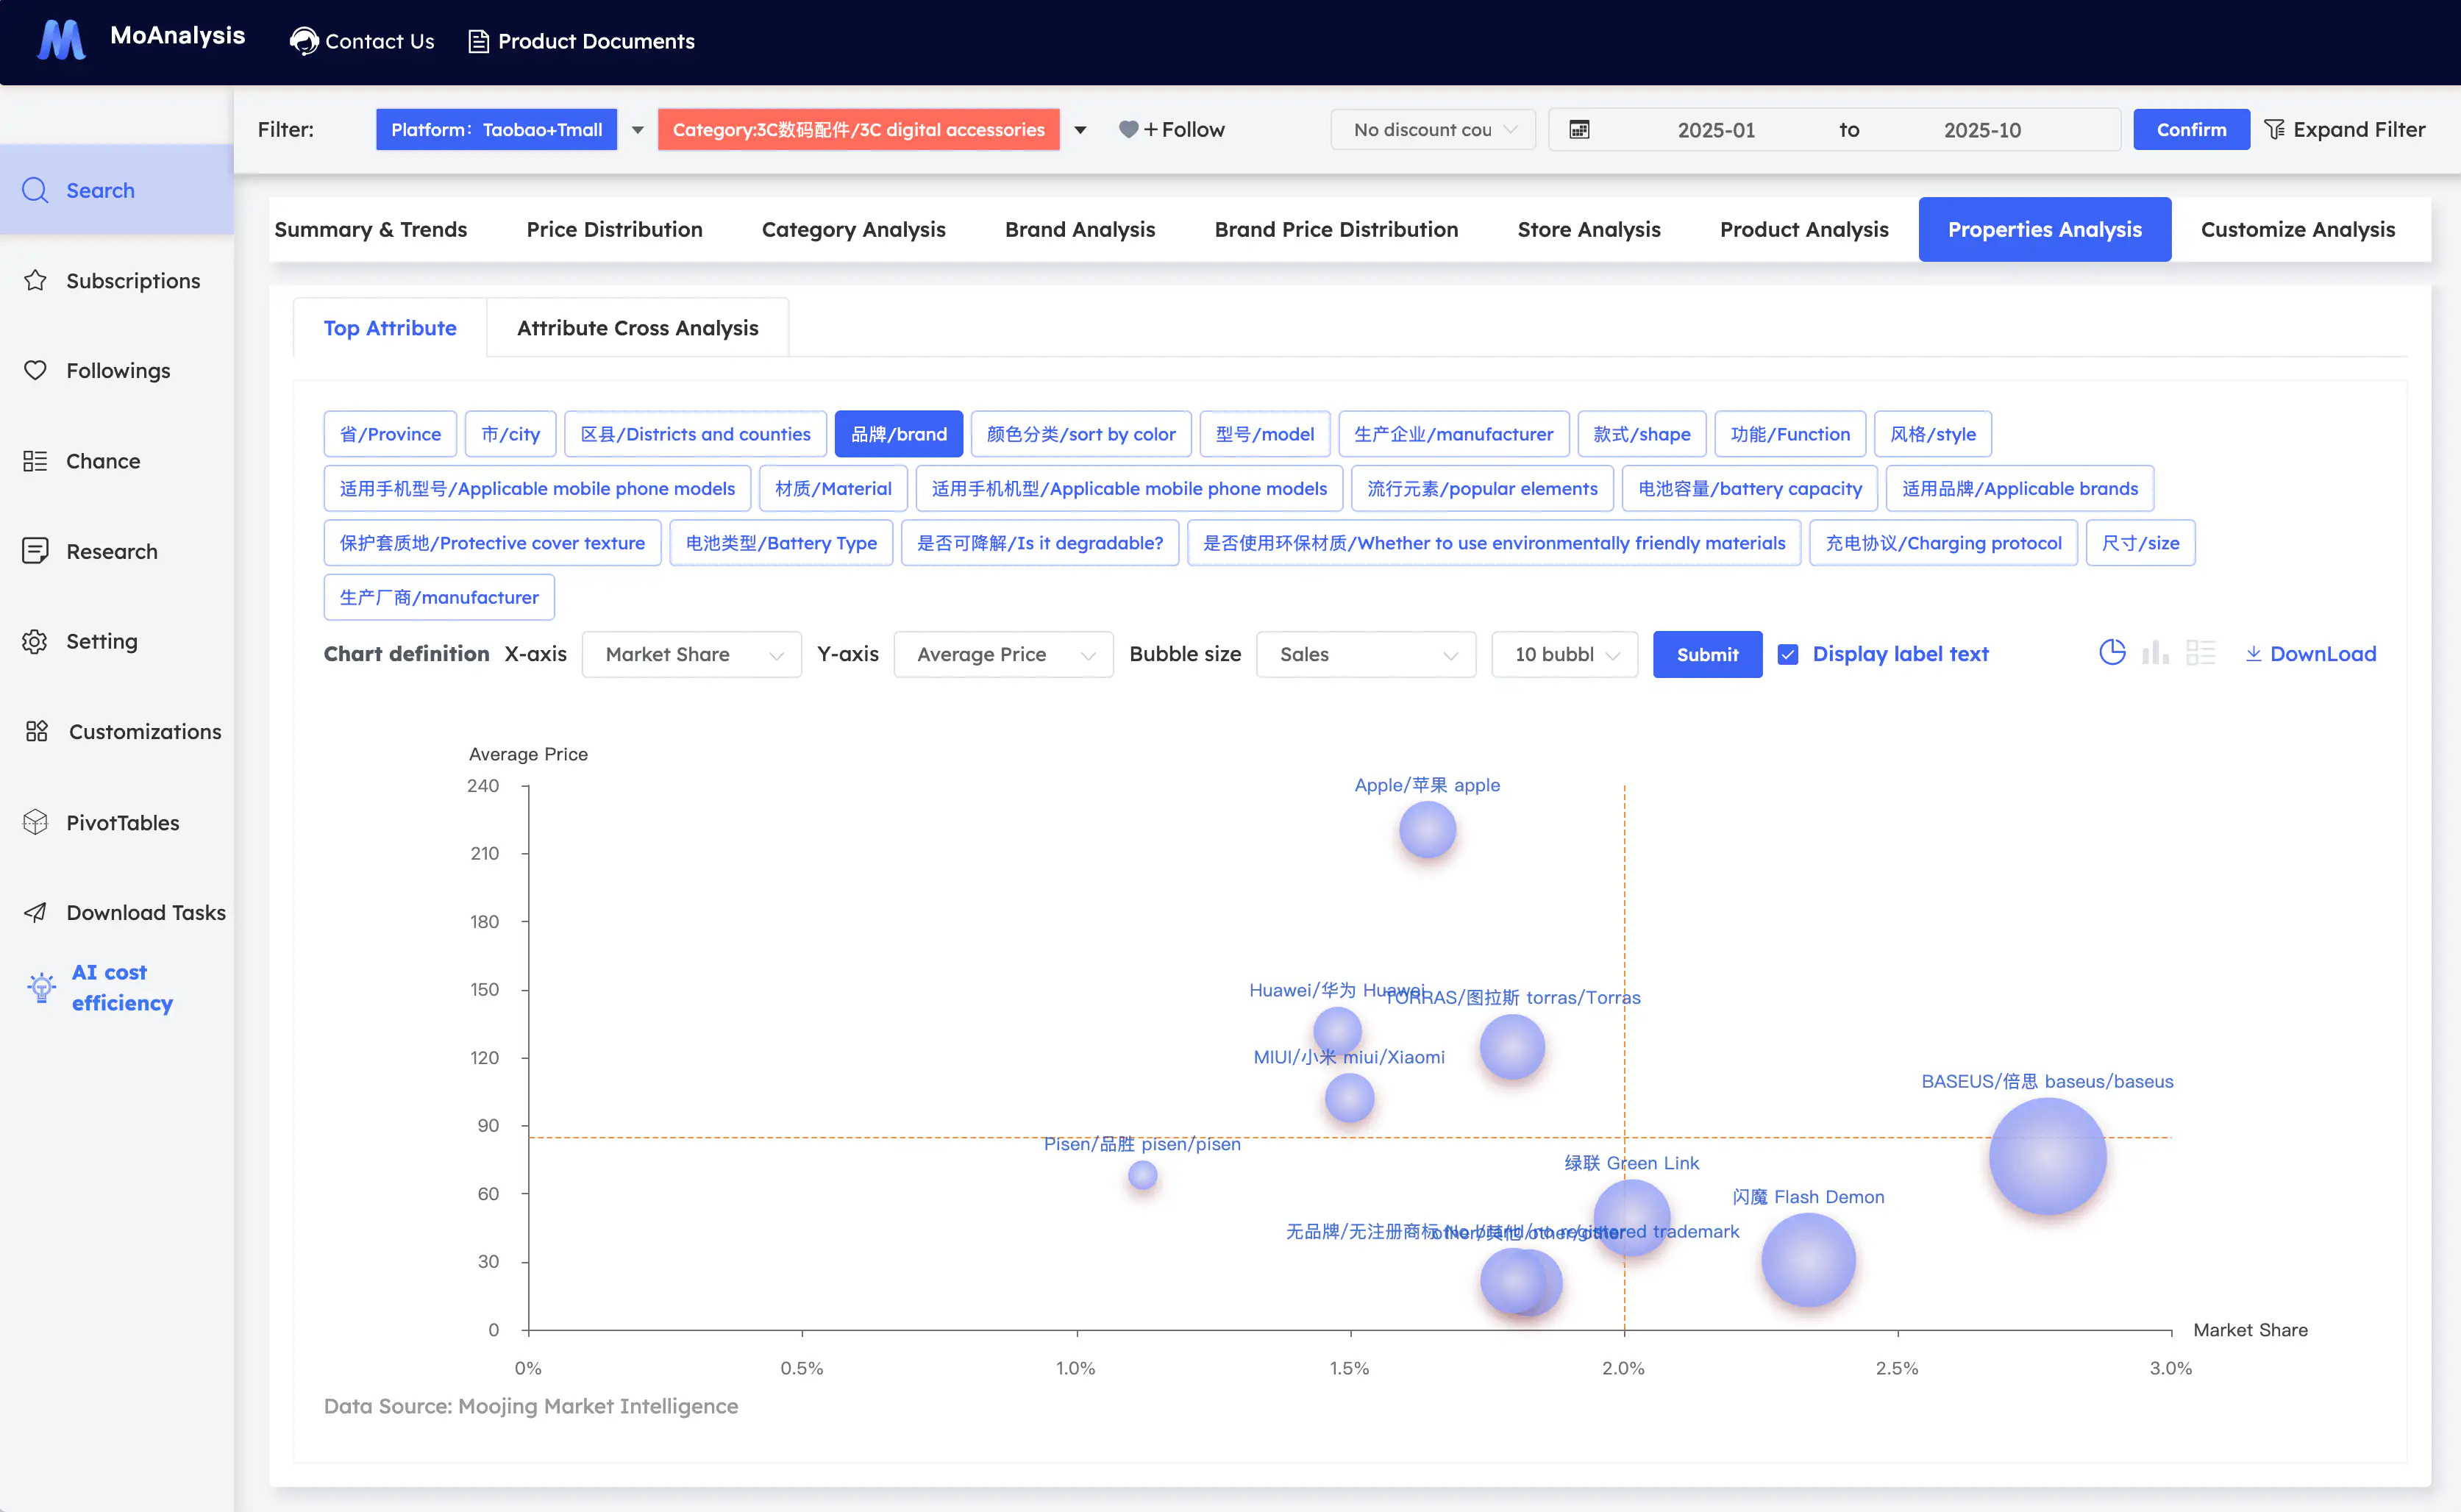Switch chart to pie chart view

(x=2112, y=652)
